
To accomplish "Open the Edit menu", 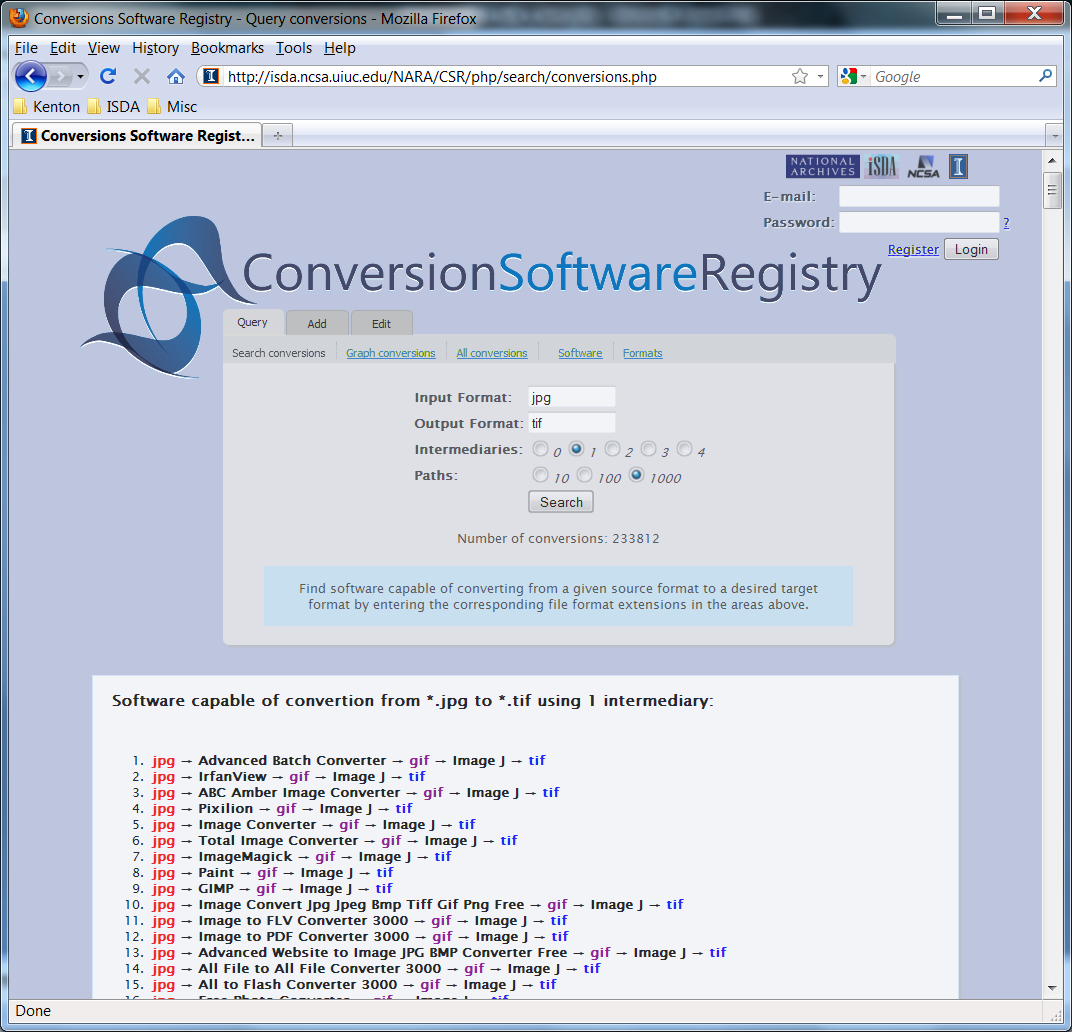I will click(x=63, y=48).
